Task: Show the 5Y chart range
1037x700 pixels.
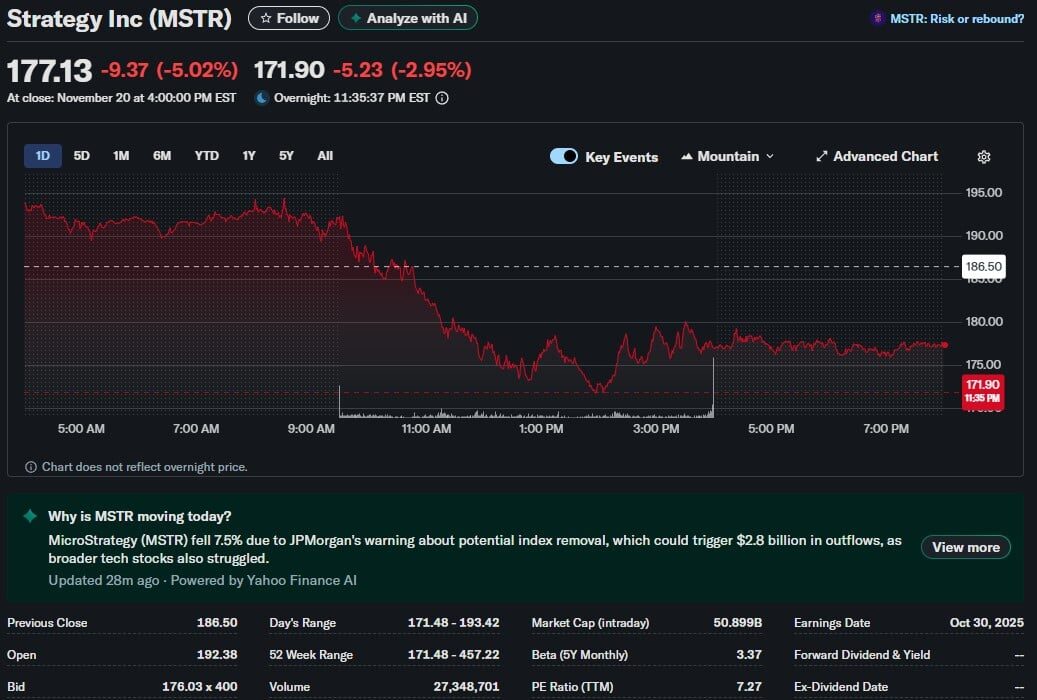Action: (x=286, y=156)
